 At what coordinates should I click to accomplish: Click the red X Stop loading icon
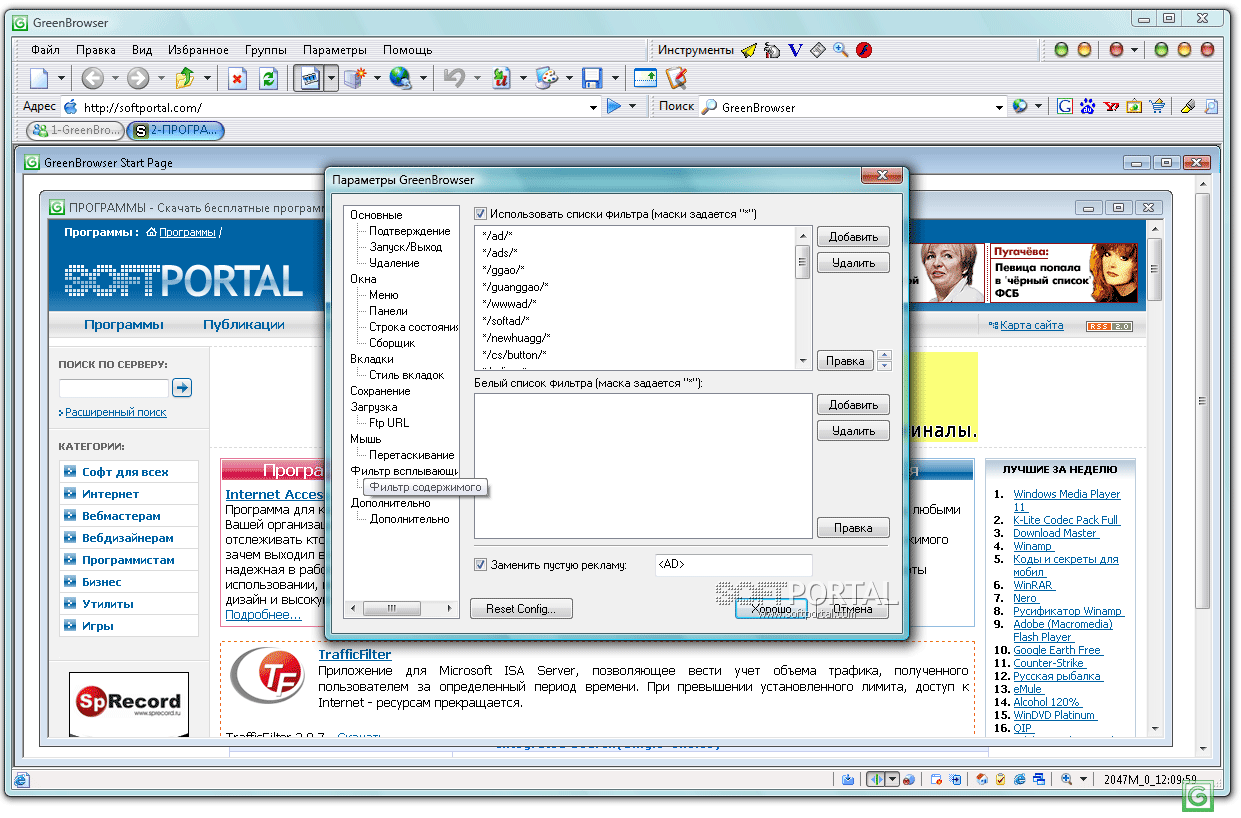point(237,78)
